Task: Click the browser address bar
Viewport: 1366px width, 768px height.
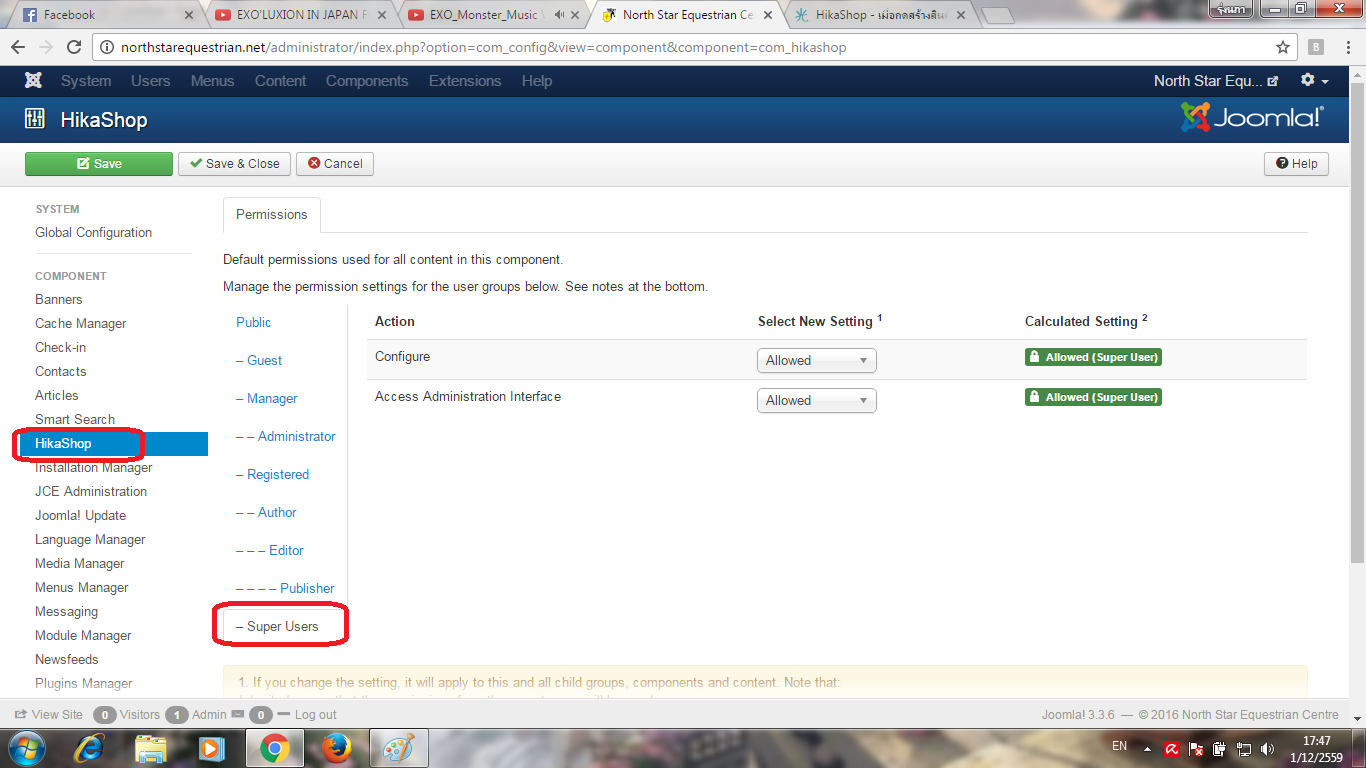Action: click(695, 47)
